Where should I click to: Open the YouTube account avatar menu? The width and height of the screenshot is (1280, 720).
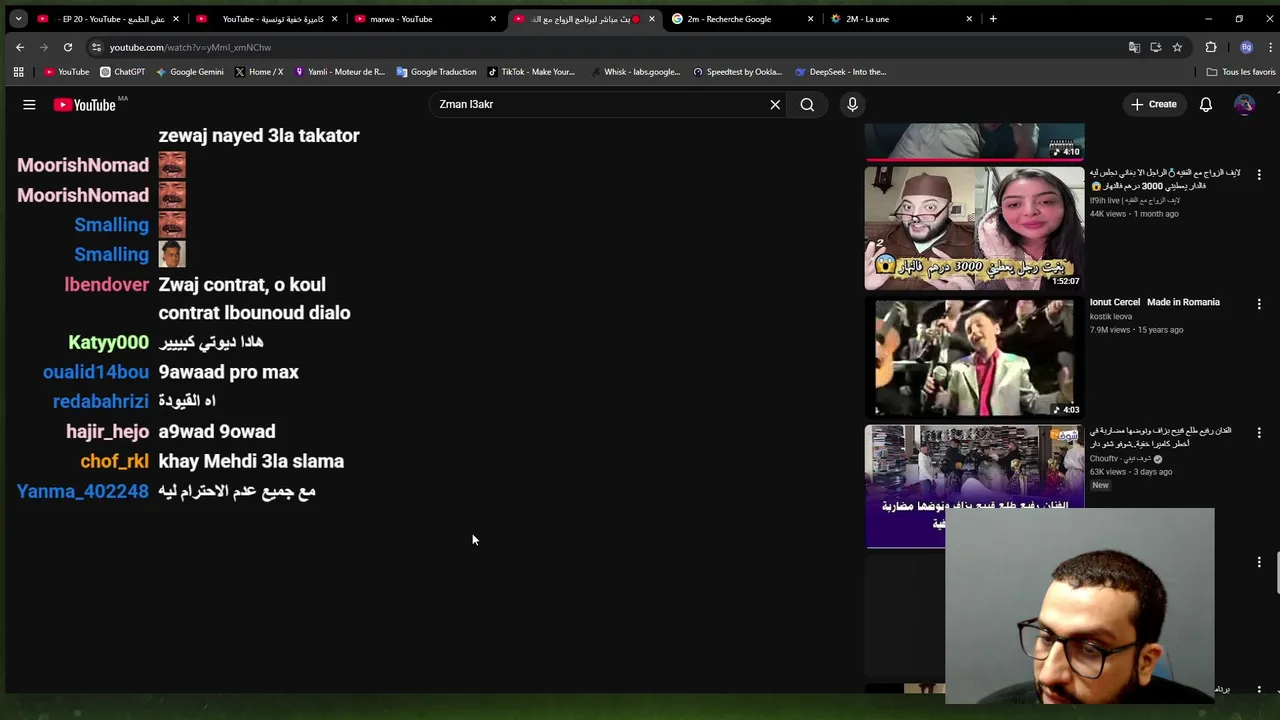[x=1244, y=104]
